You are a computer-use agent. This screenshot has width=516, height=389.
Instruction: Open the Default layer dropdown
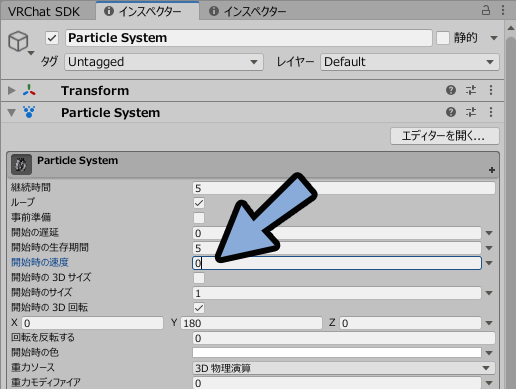[410, 62]
